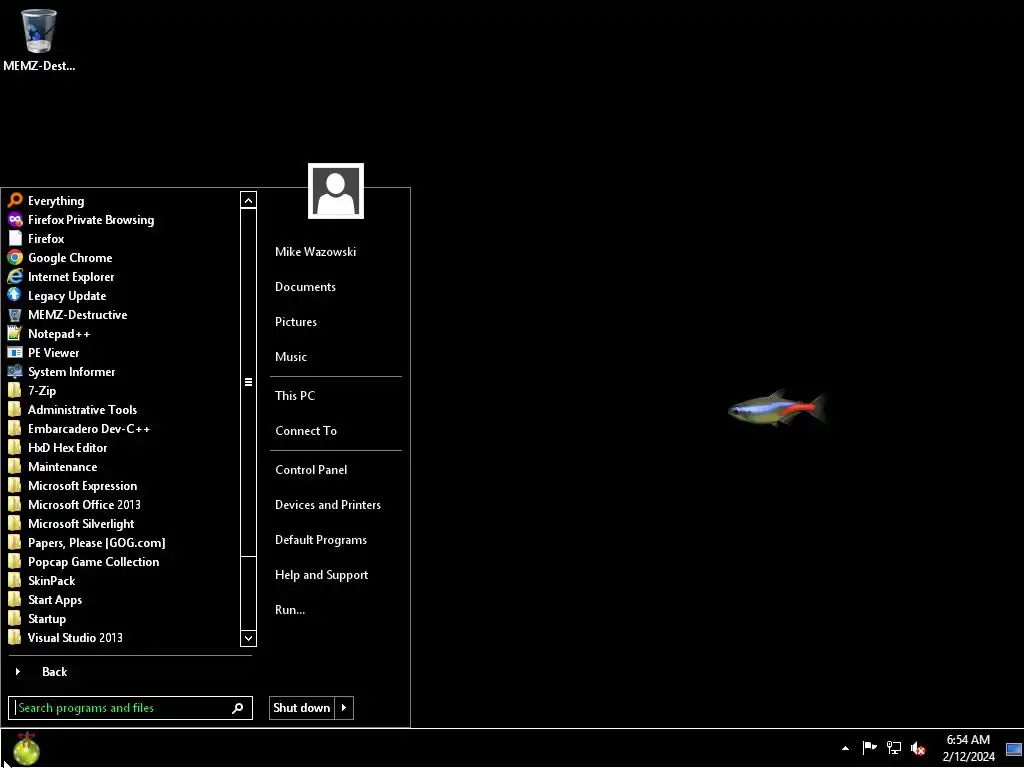This screenshot has height=768, width=1024.
Task: Click programs list scroll down arrow
Action: tap(248, 638)
